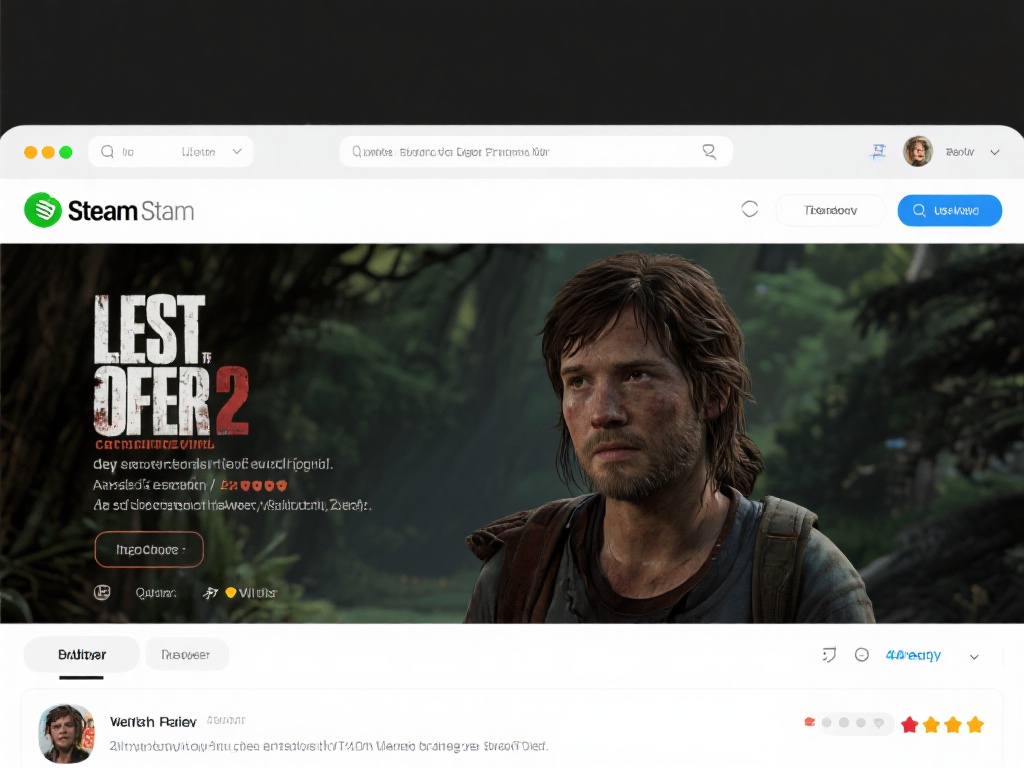
Task: Open the address bar site dropdown arrow
Action: 238,151
